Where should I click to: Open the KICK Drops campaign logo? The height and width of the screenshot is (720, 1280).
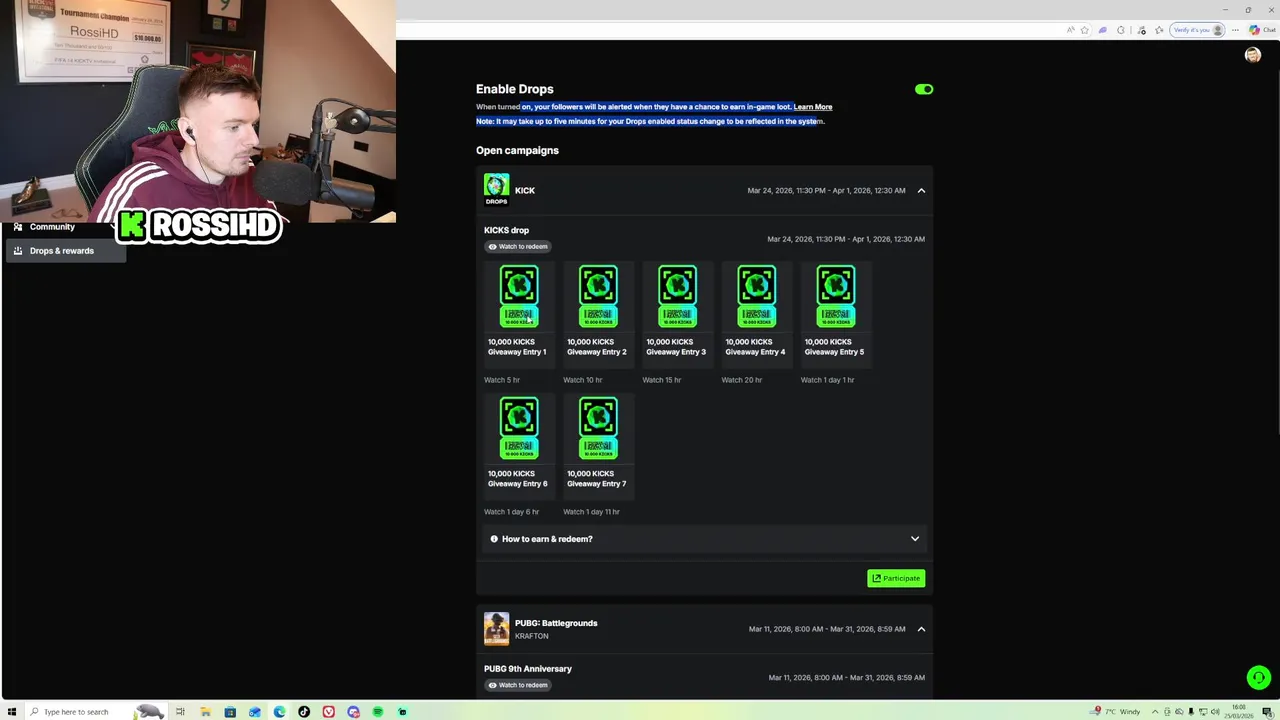tap(497, 190)
